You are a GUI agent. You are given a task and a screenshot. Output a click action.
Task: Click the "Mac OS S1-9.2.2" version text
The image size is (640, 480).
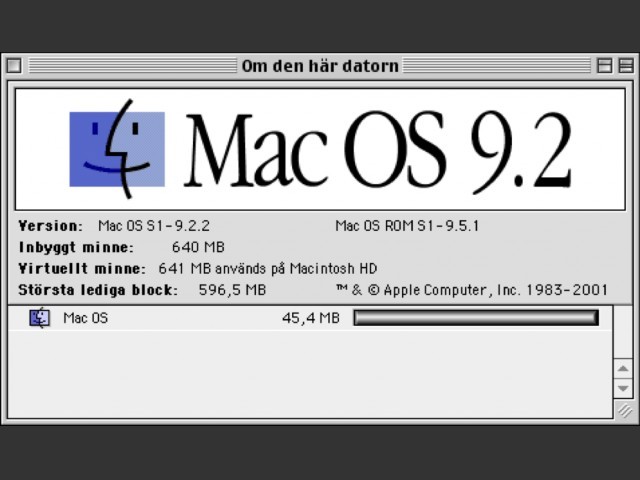pyautogui.click(x=154, y=226)
